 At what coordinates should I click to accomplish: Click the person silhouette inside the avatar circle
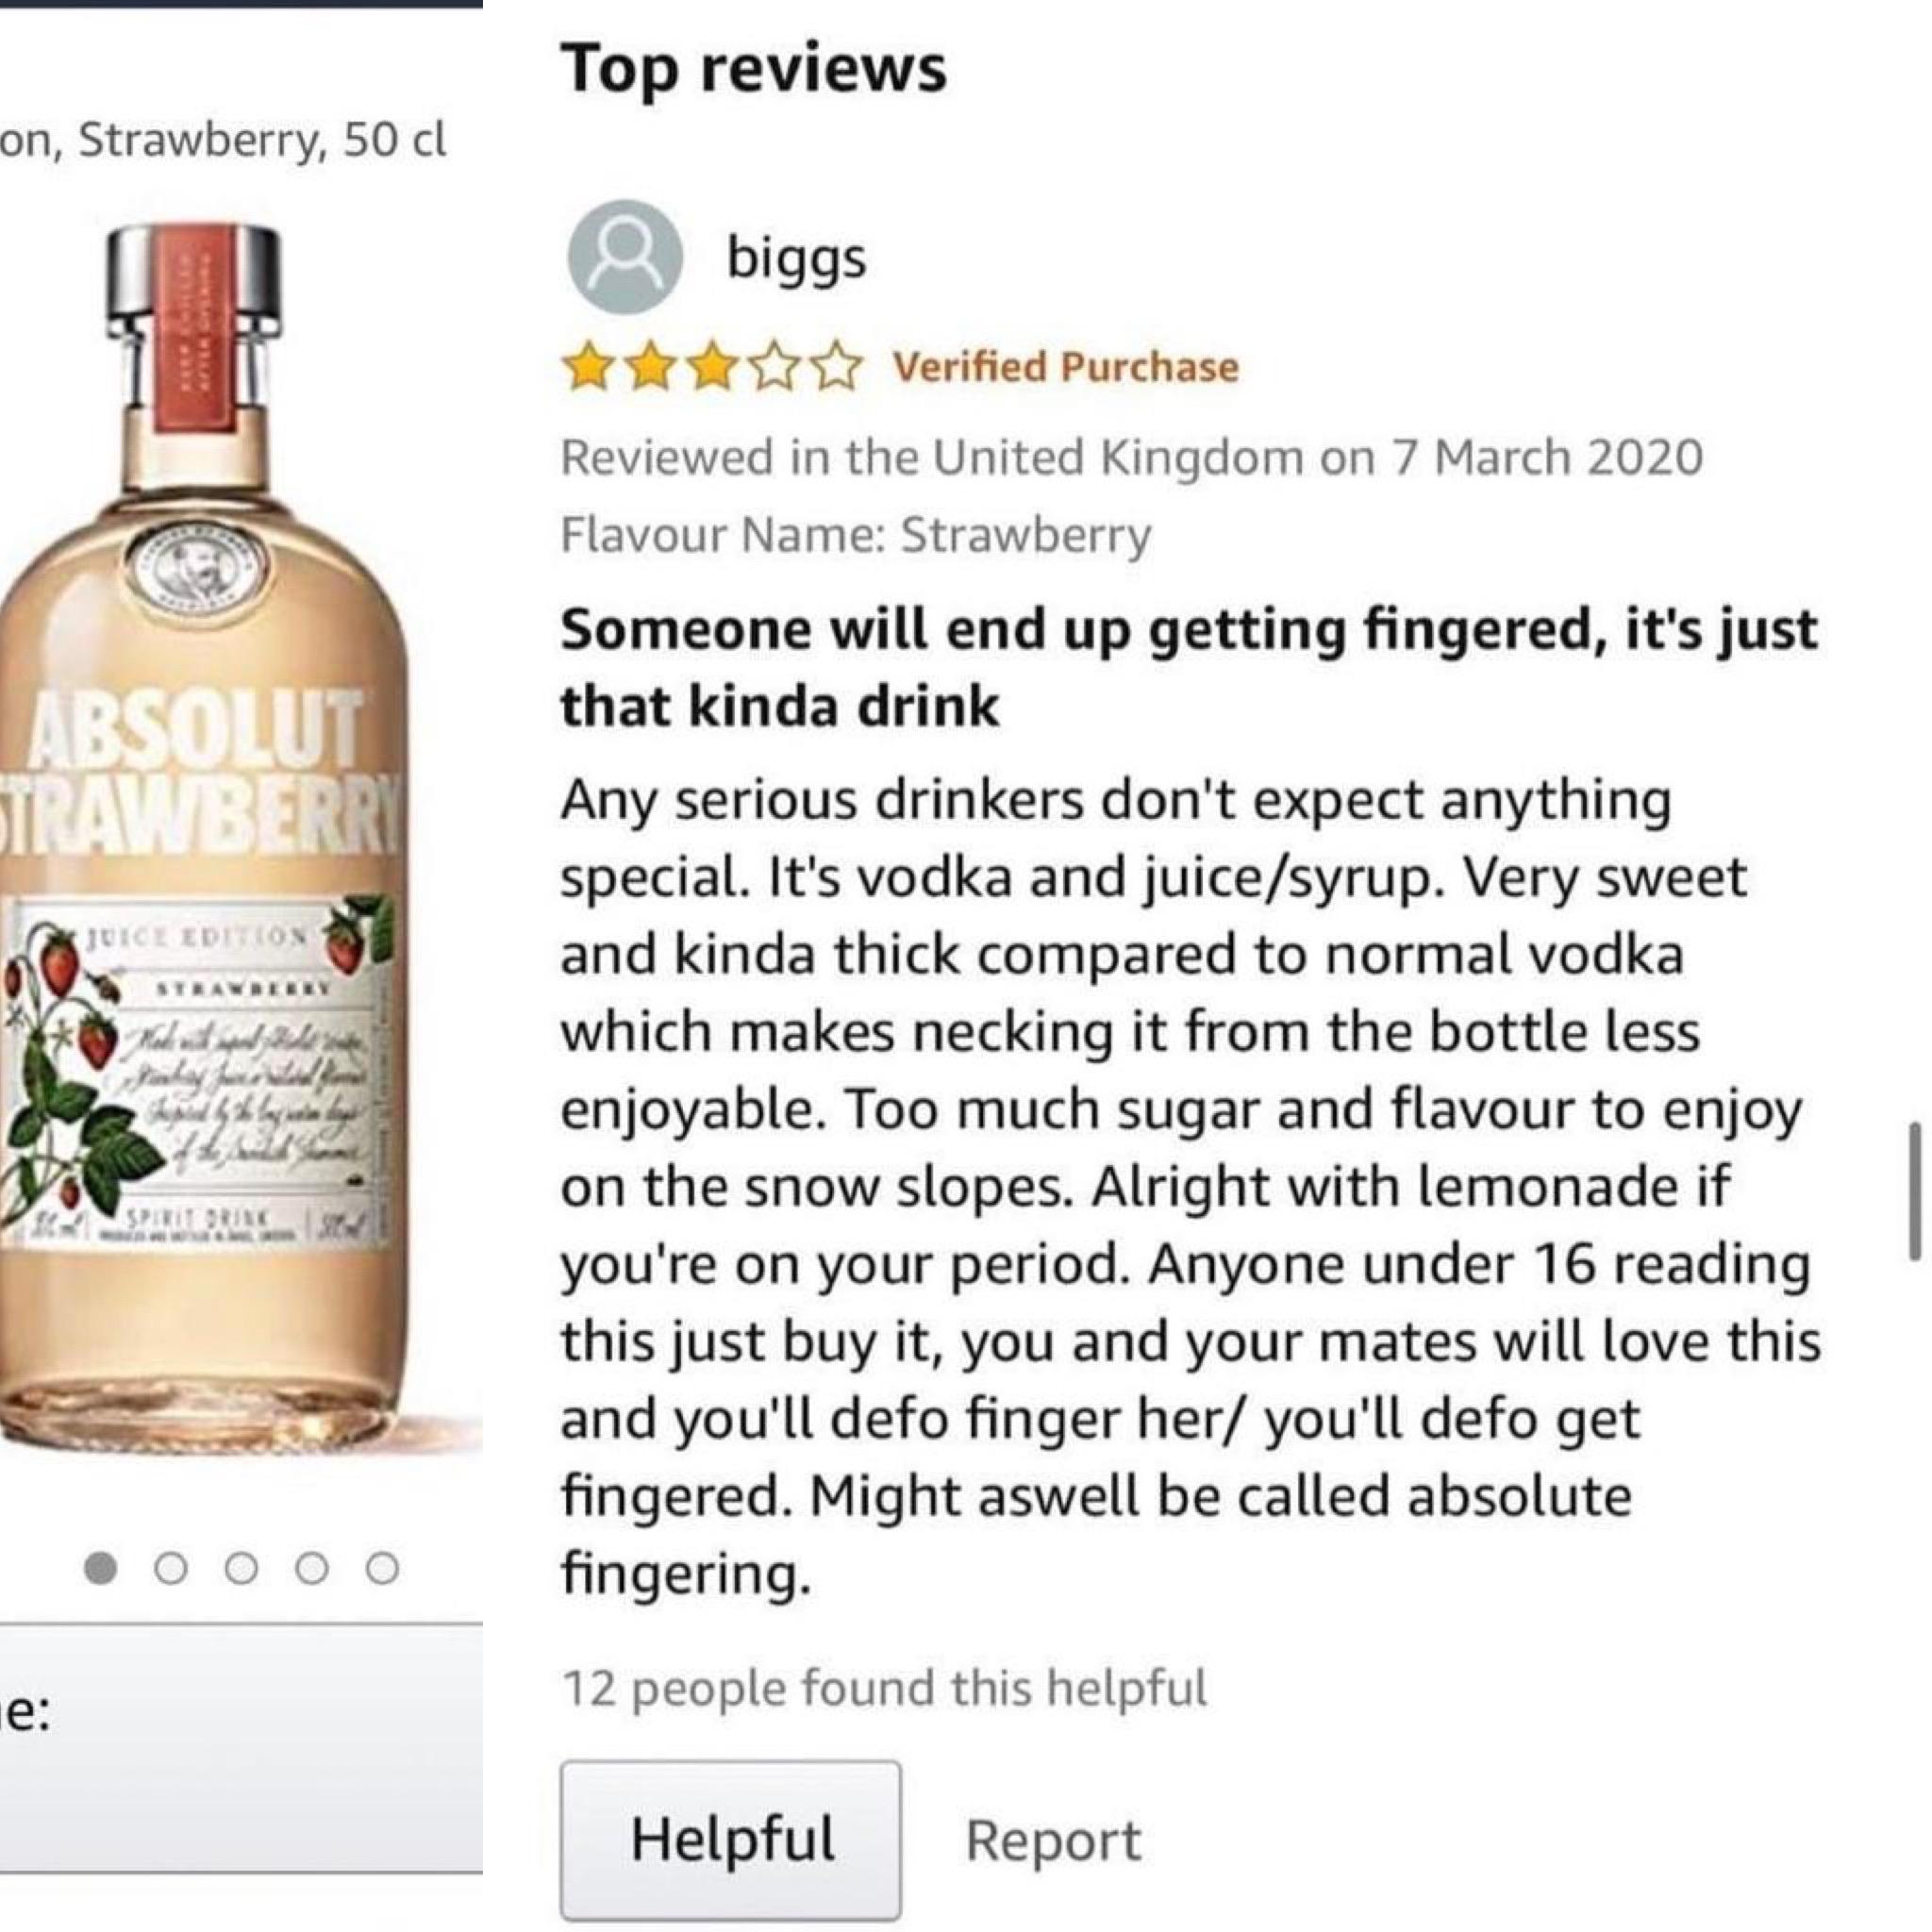coord(625,262)
